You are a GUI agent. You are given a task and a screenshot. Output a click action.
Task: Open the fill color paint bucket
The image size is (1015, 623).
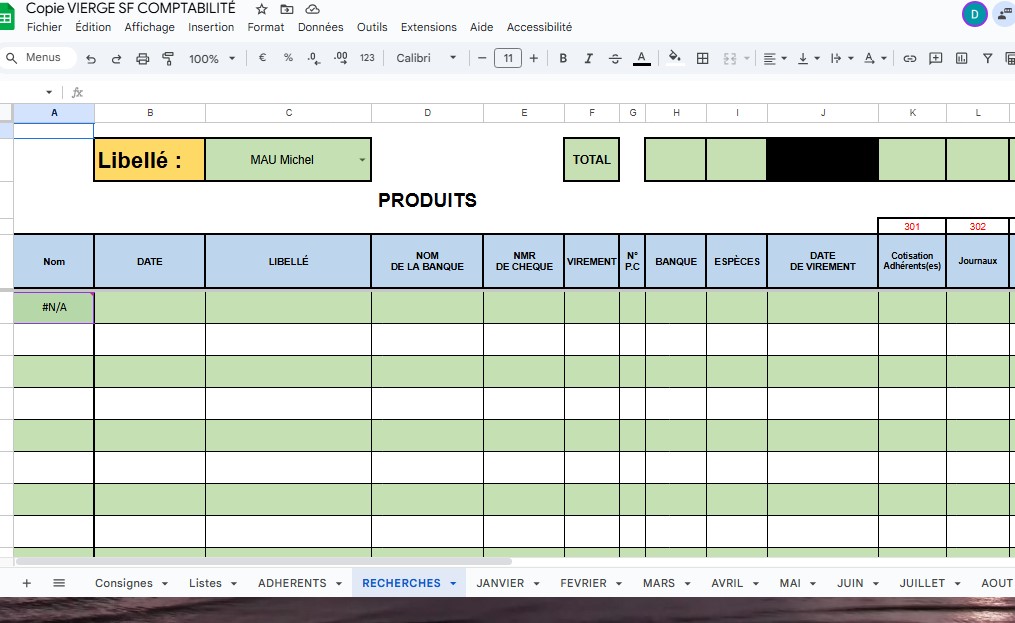click(674, 59)
